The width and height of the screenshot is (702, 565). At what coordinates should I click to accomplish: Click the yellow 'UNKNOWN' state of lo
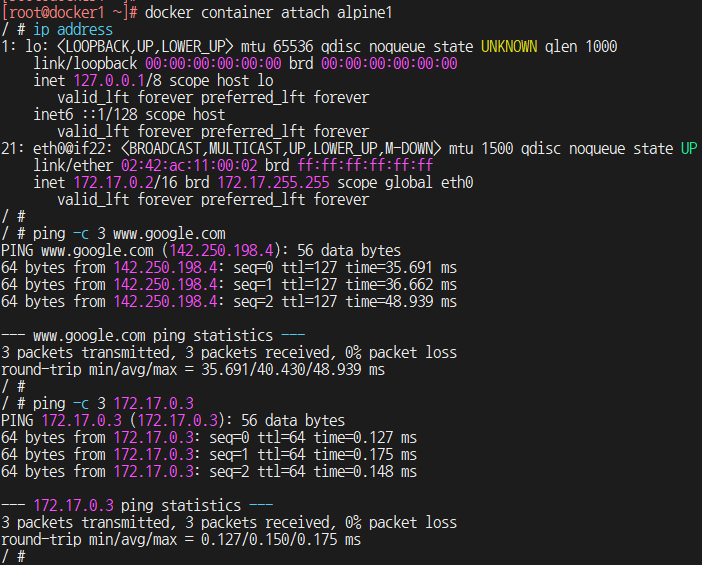pyautogui.click(x=509, y=47)
